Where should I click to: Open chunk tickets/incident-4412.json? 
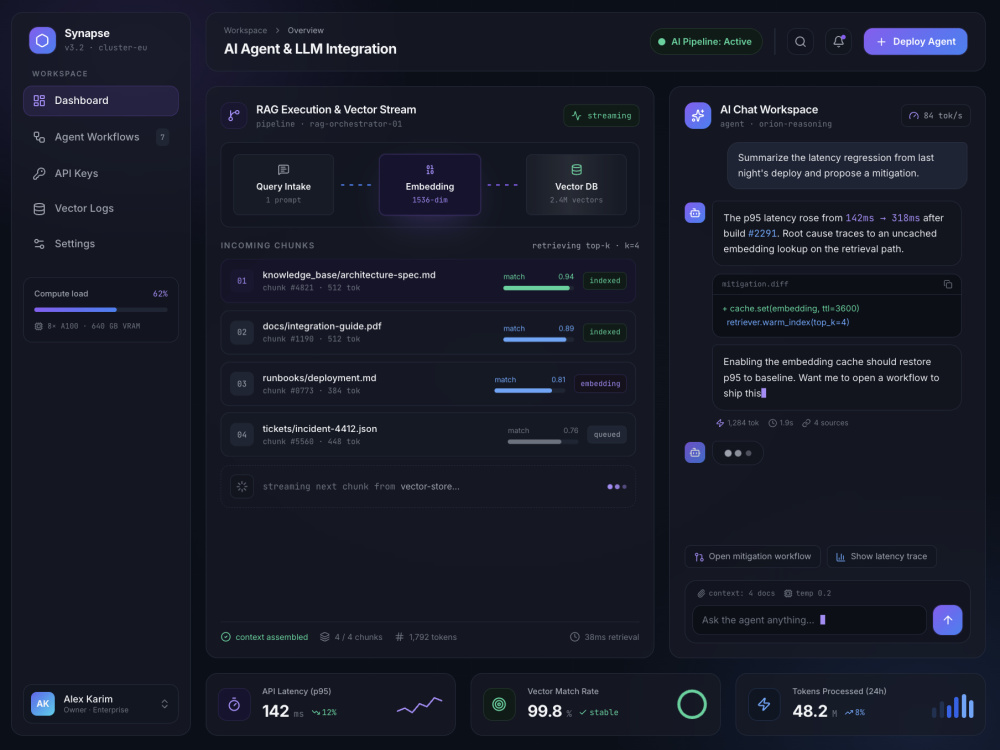(x=428, y=434)
